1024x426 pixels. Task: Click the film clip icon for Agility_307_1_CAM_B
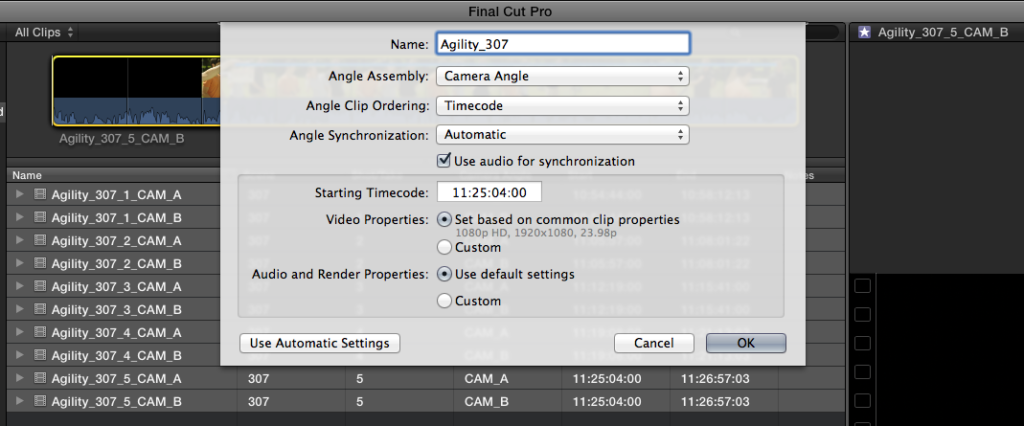point(40,217)
